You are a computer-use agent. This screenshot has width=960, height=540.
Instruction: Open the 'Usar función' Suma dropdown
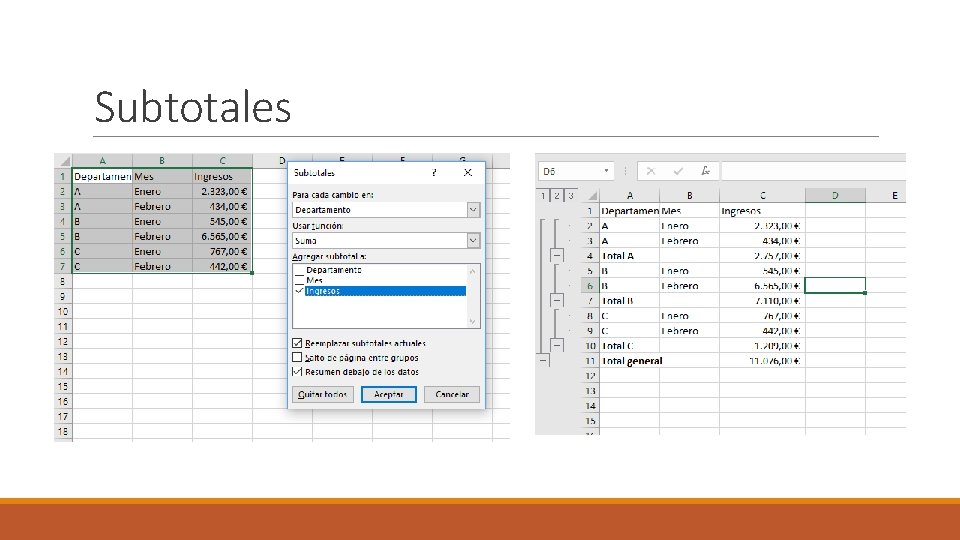tap(473, 241)
